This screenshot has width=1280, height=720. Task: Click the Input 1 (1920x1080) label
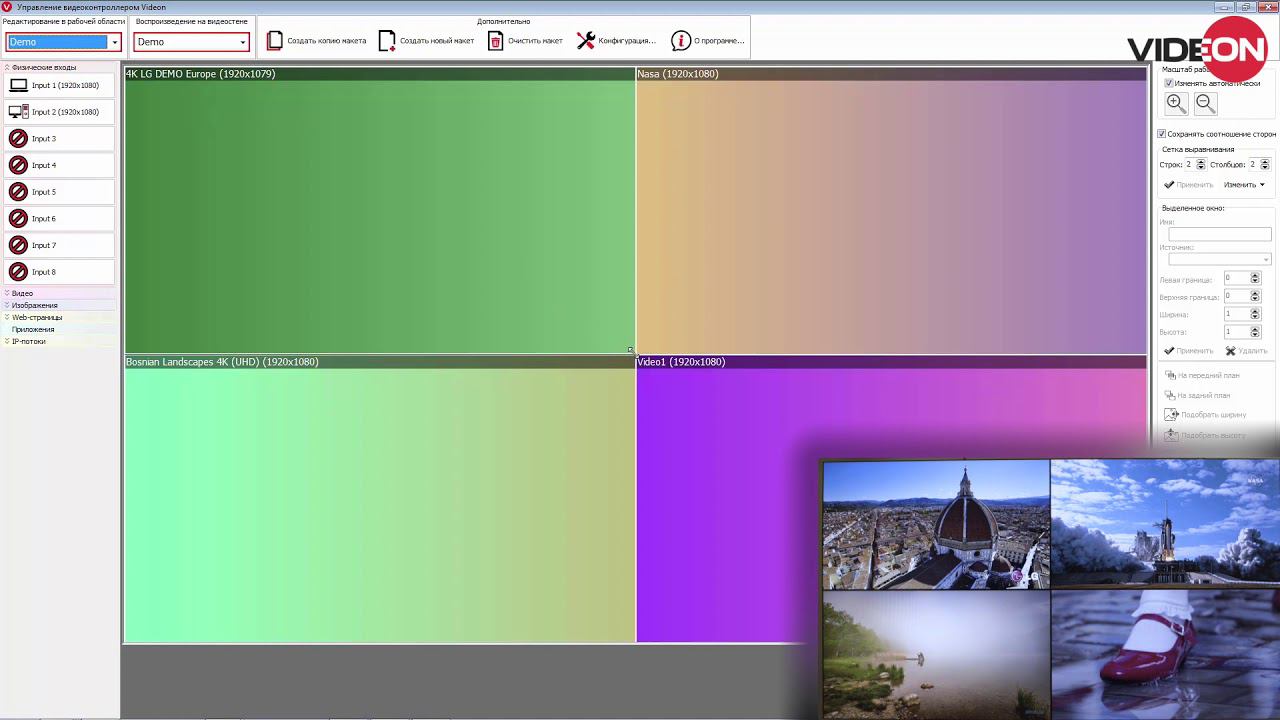click(x=65, y=86)
